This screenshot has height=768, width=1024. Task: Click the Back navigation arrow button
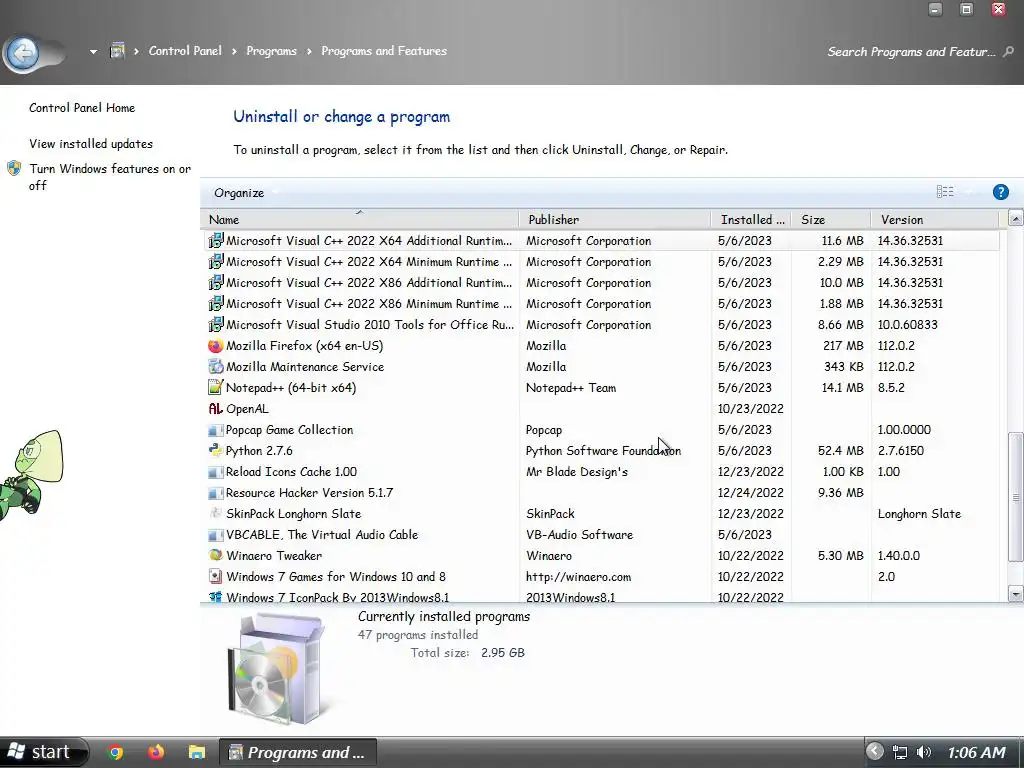tap(24, 52)
